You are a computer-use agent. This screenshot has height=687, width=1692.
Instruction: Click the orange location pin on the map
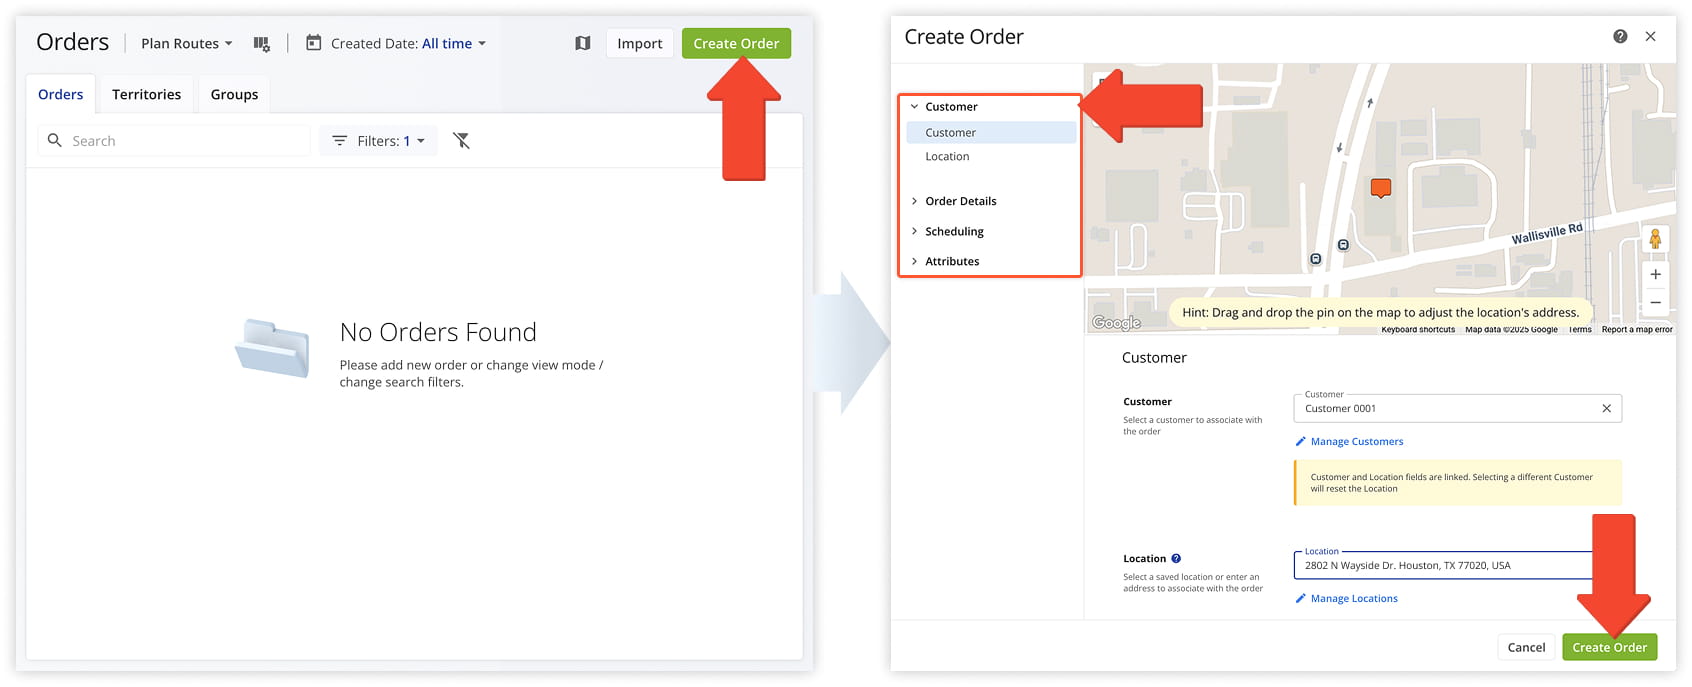pyautogui.click(x=1381, y=188)
